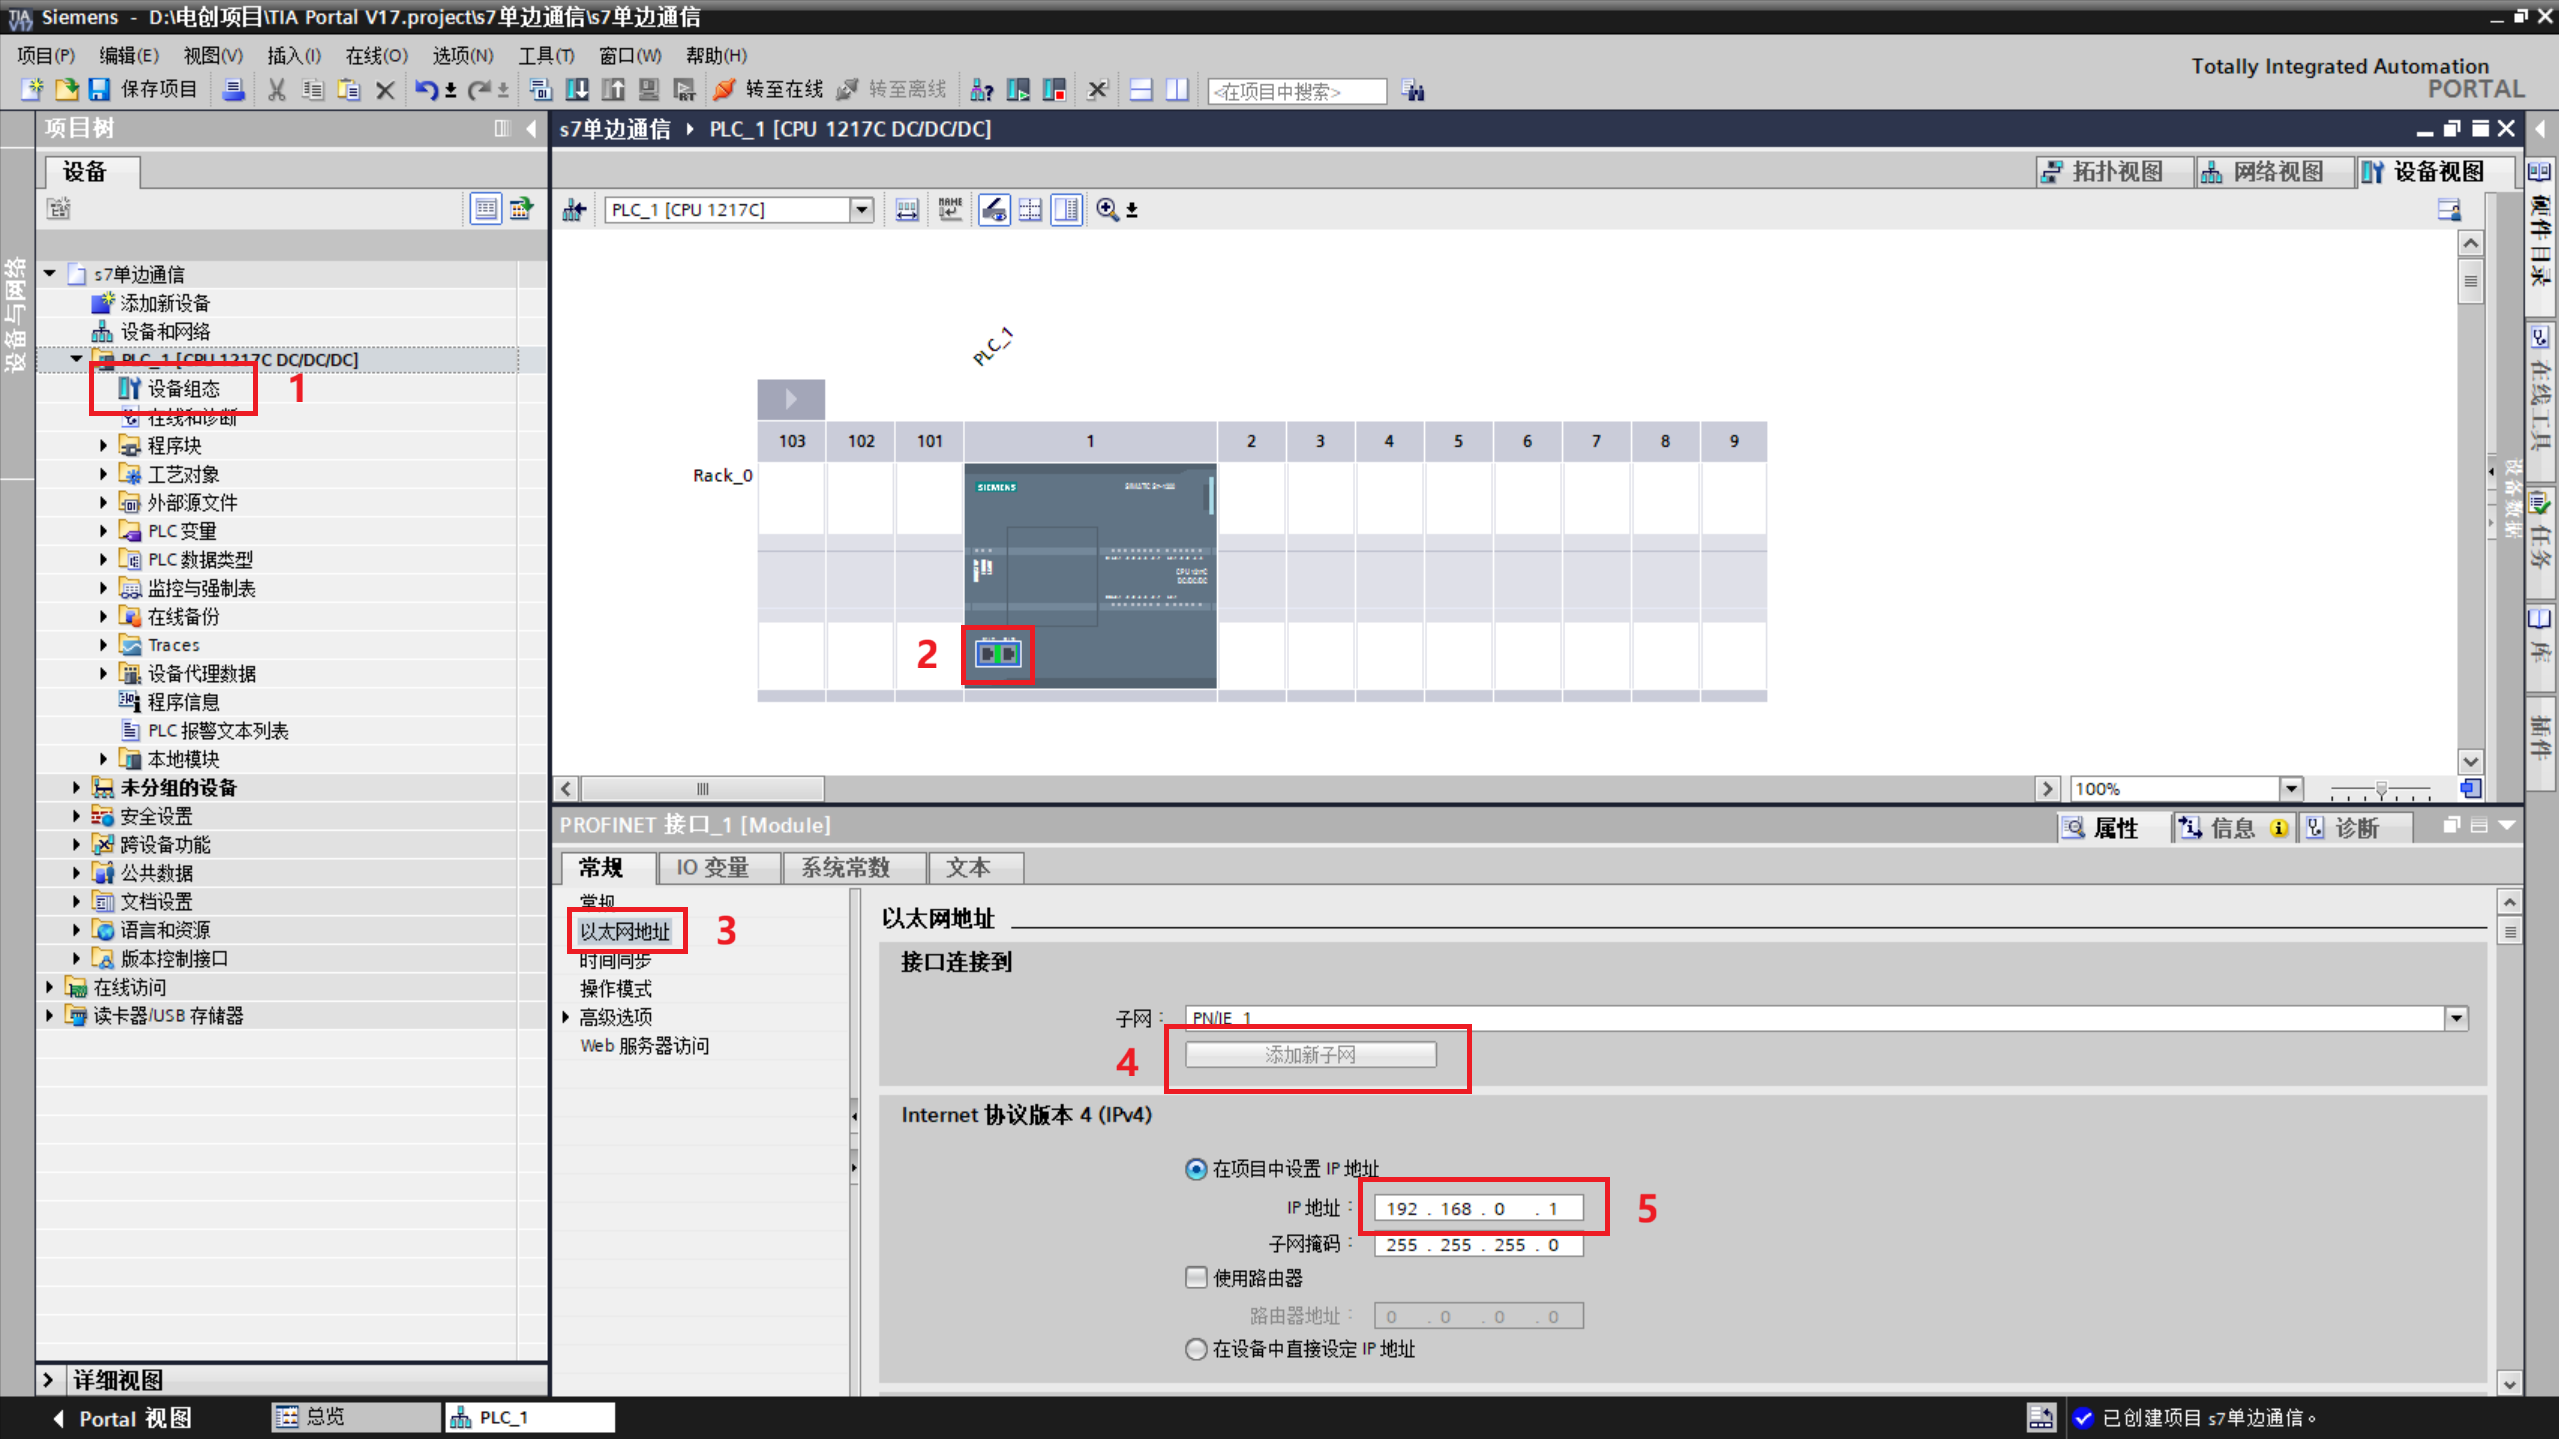Click the Save Project floppy icon
The width and height of the screenshot is (2559, 1439).
tap(99, 90)
